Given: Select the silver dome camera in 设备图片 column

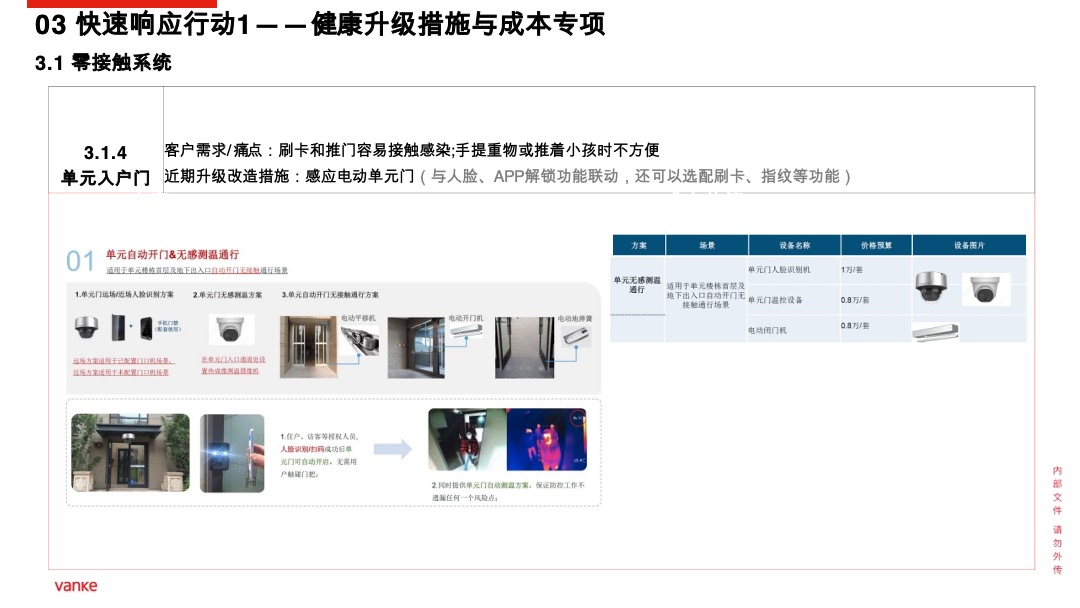Looking at the screenshot, I should 933,288.
